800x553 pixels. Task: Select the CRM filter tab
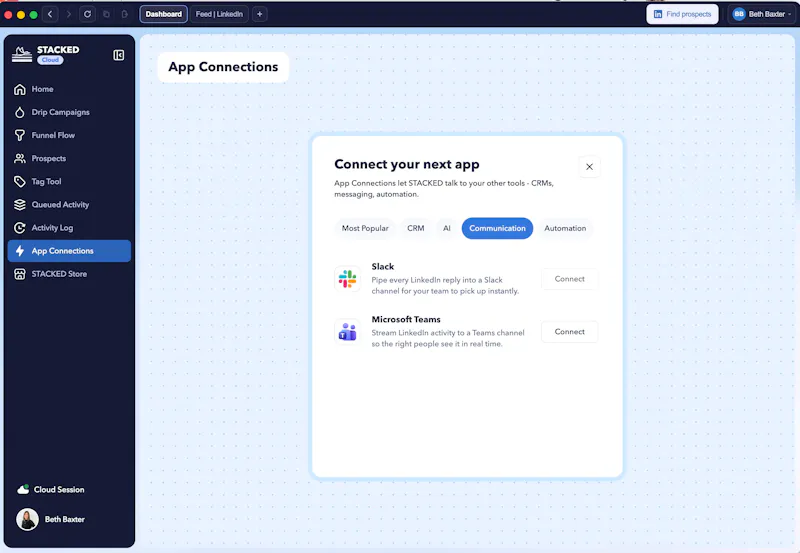click(x=415, y=228)
